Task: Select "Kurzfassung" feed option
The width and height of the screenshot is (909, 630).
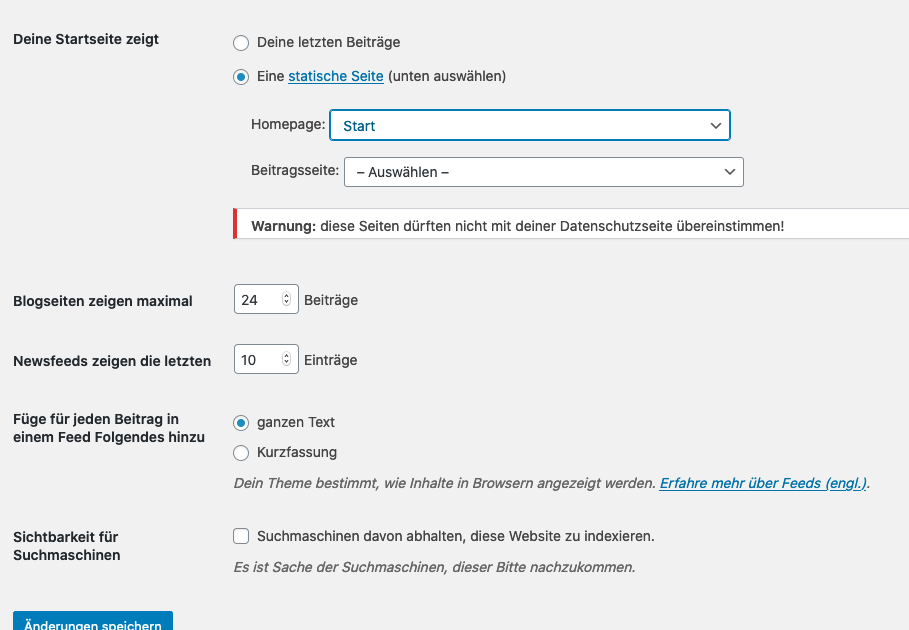Action: click(240, 452)
